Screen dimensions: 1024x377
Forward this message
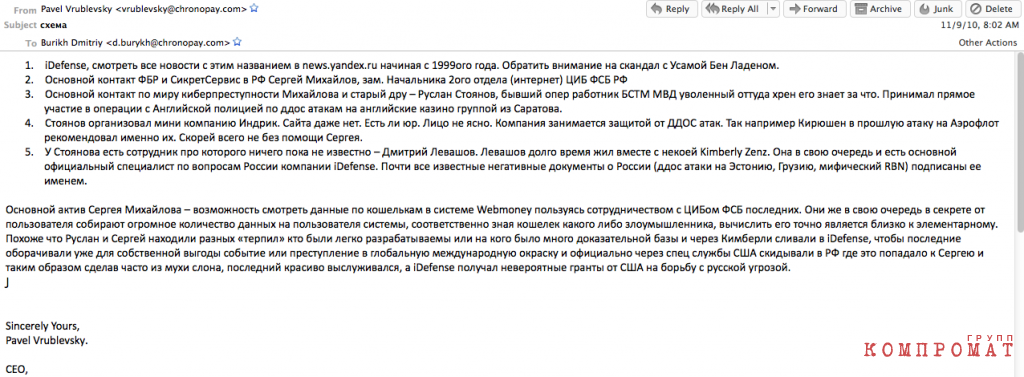point(814,9)
